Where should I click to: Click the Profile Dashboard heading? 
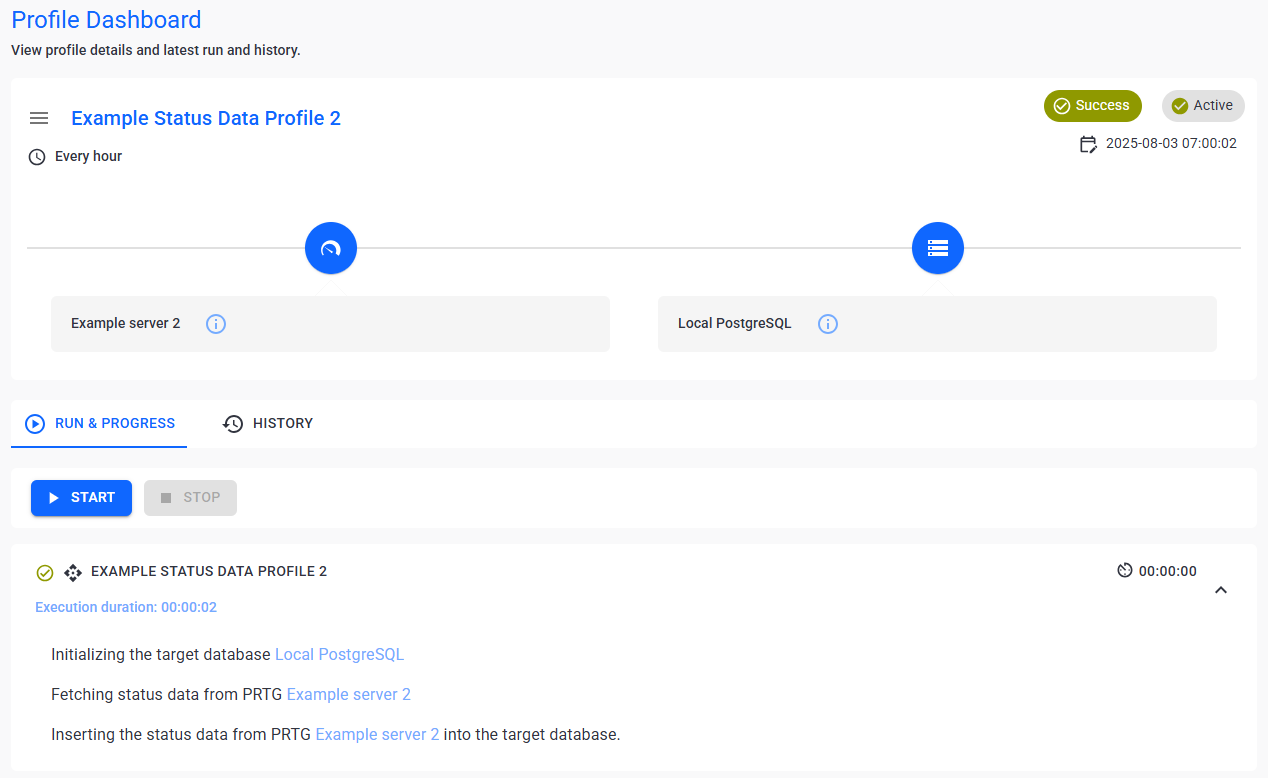pos(106,19)
